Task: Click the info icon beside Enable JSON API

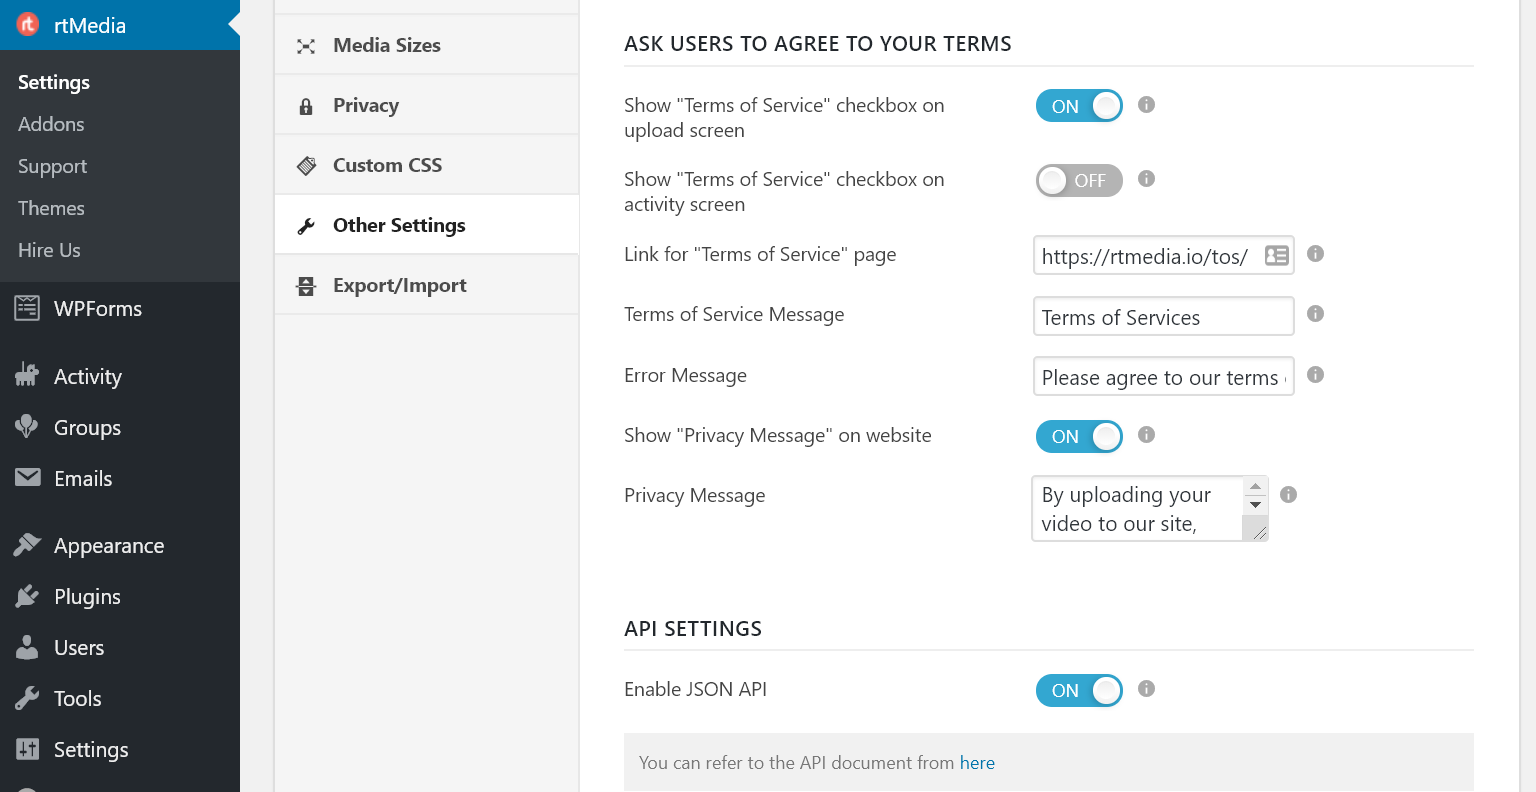Action: click(x=1146, y=690)
